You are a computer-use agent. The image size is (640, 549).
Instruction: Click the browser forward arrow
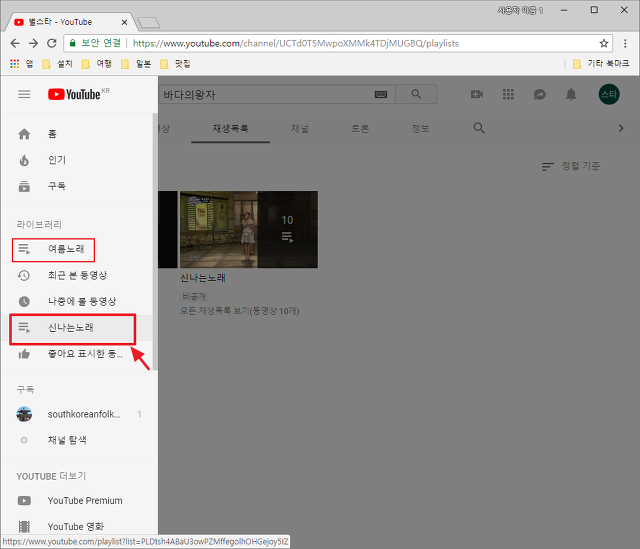[33, 43]
